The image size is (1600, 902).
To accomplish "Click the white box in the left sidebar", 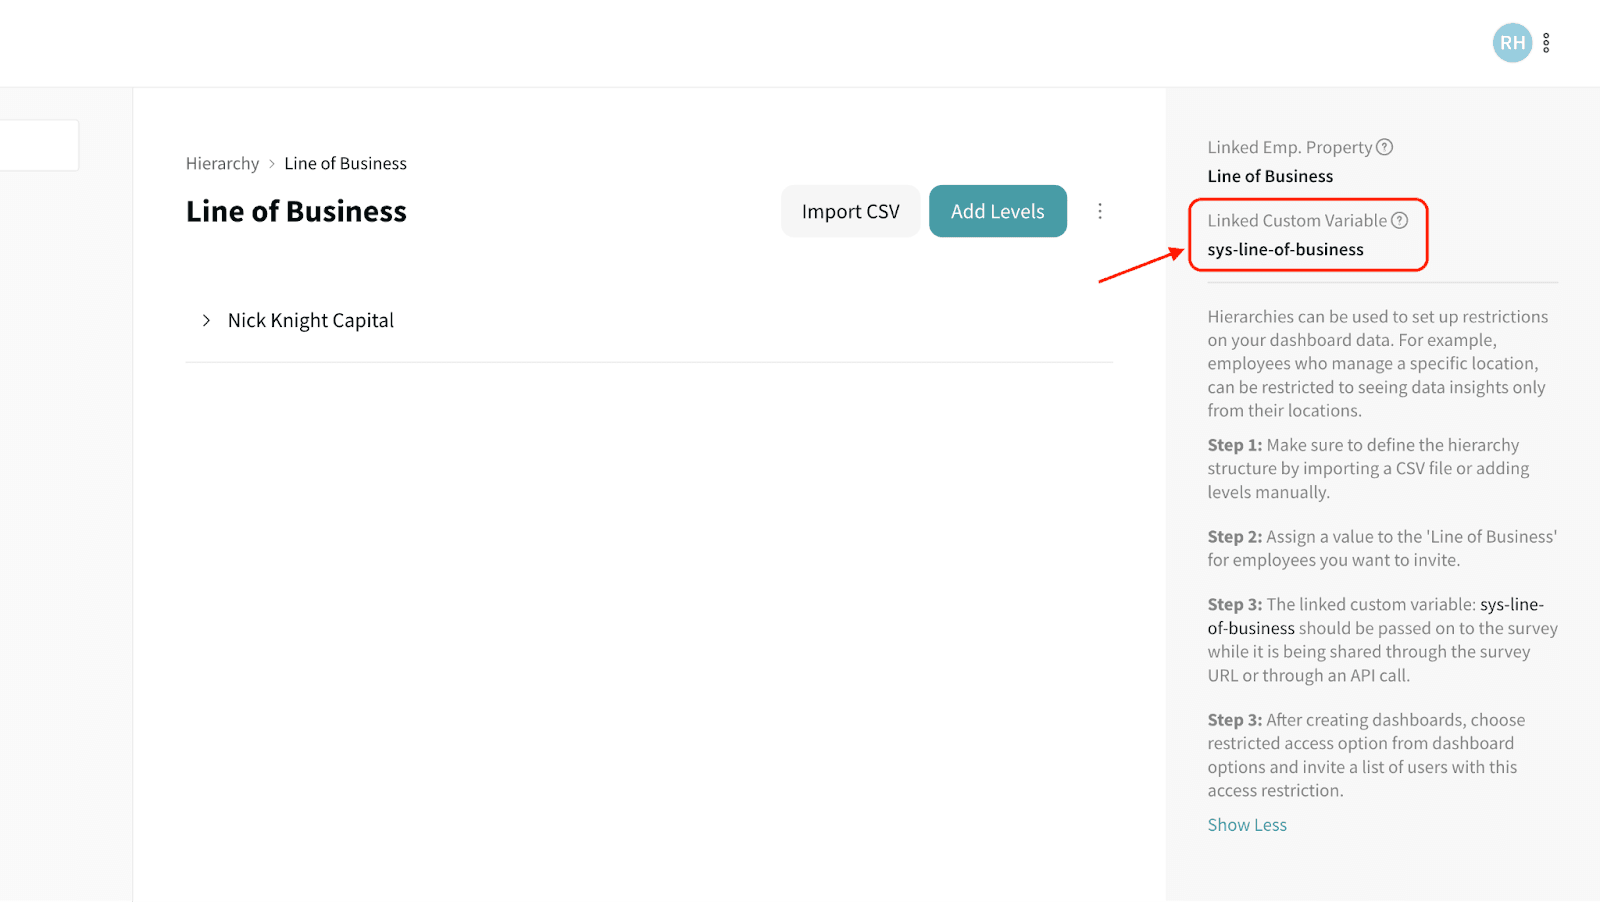I will tap(39, 145).
